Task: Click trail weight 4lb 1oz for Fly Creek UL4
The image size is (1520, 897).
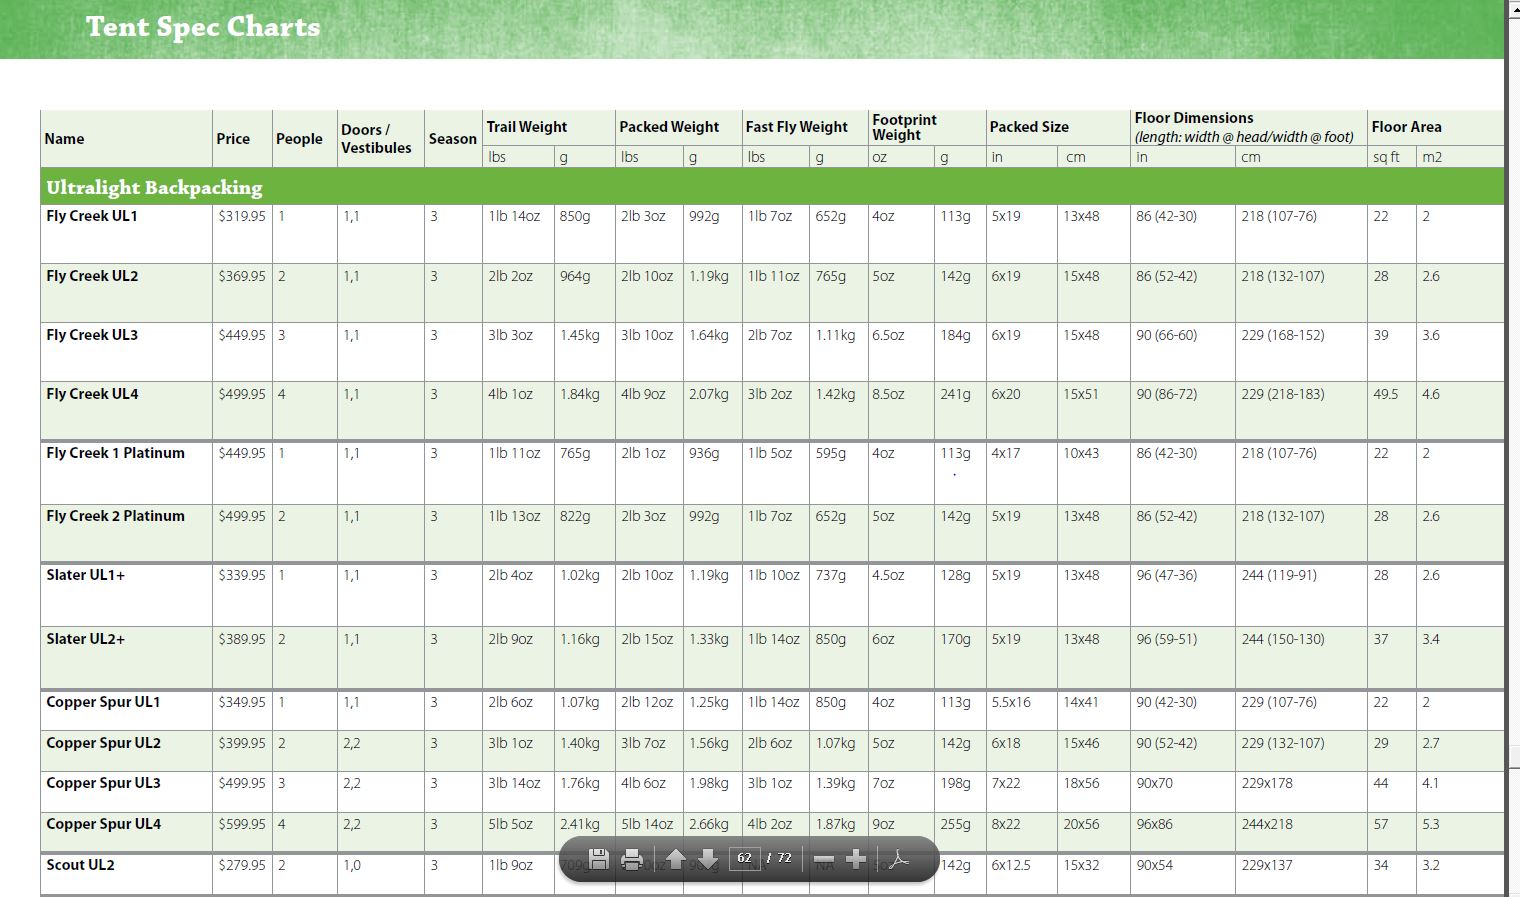Action: coord(510,394)
